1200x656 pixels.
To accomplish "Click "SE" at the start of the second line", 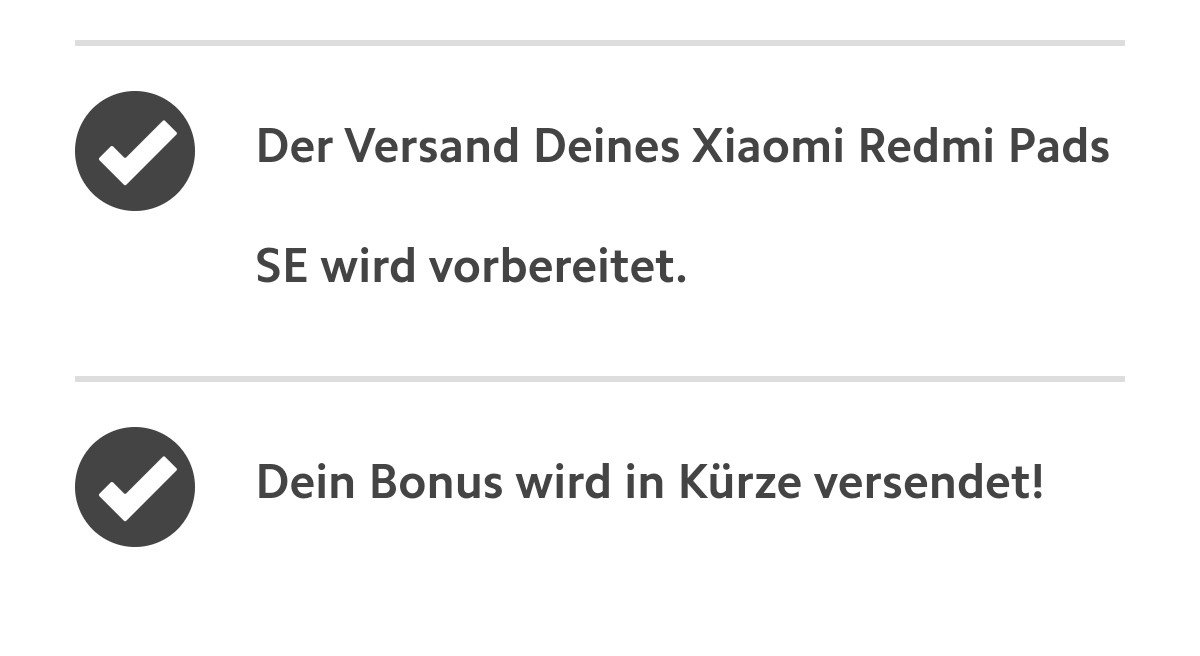I will click(281, 267).
